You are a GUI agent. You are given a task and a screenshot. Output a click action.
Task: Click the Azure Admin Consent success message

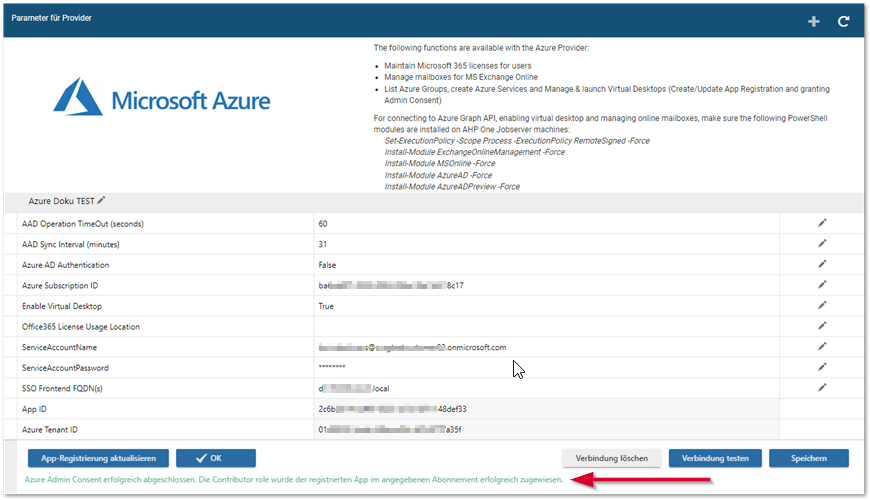pyautogui.click(x=294, y=479)
